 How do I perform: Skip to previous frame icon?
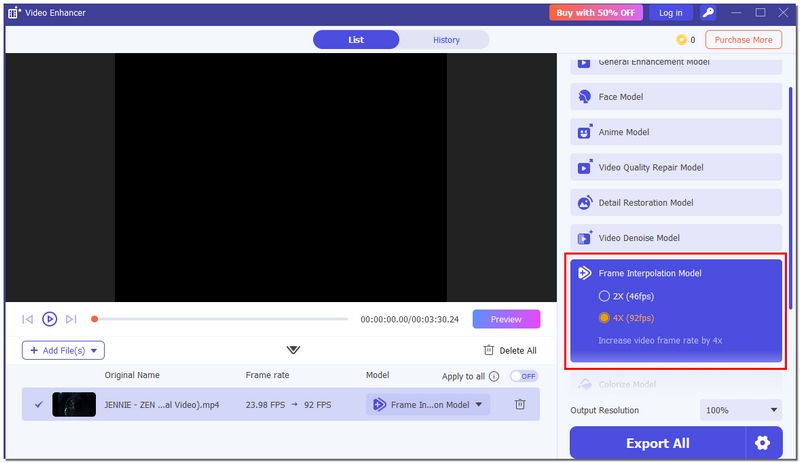point(27,319)
